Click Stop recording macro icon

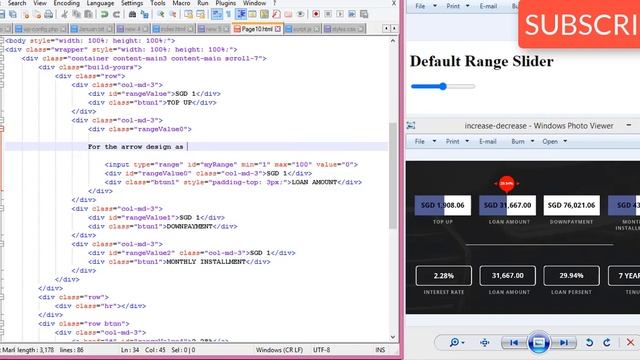(328, 14)
